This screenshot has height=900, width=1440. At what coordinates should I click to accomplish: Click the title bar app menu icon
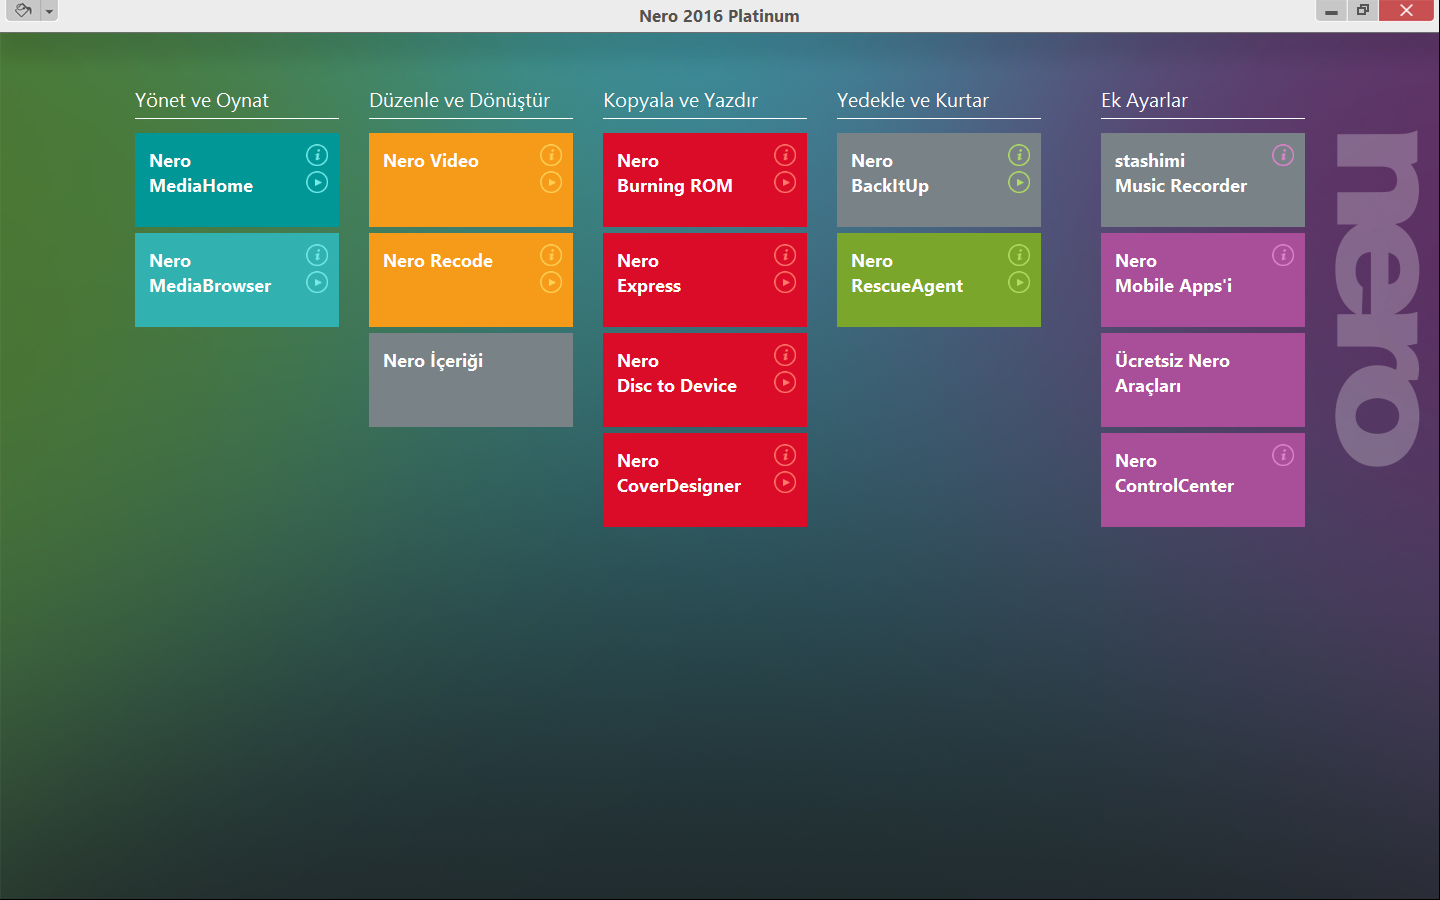23,10
